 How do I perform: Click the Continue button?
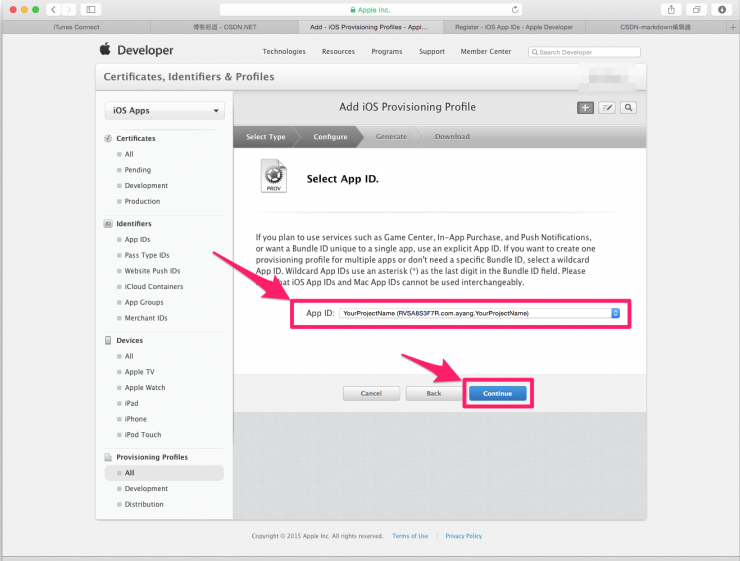point(497,394)
